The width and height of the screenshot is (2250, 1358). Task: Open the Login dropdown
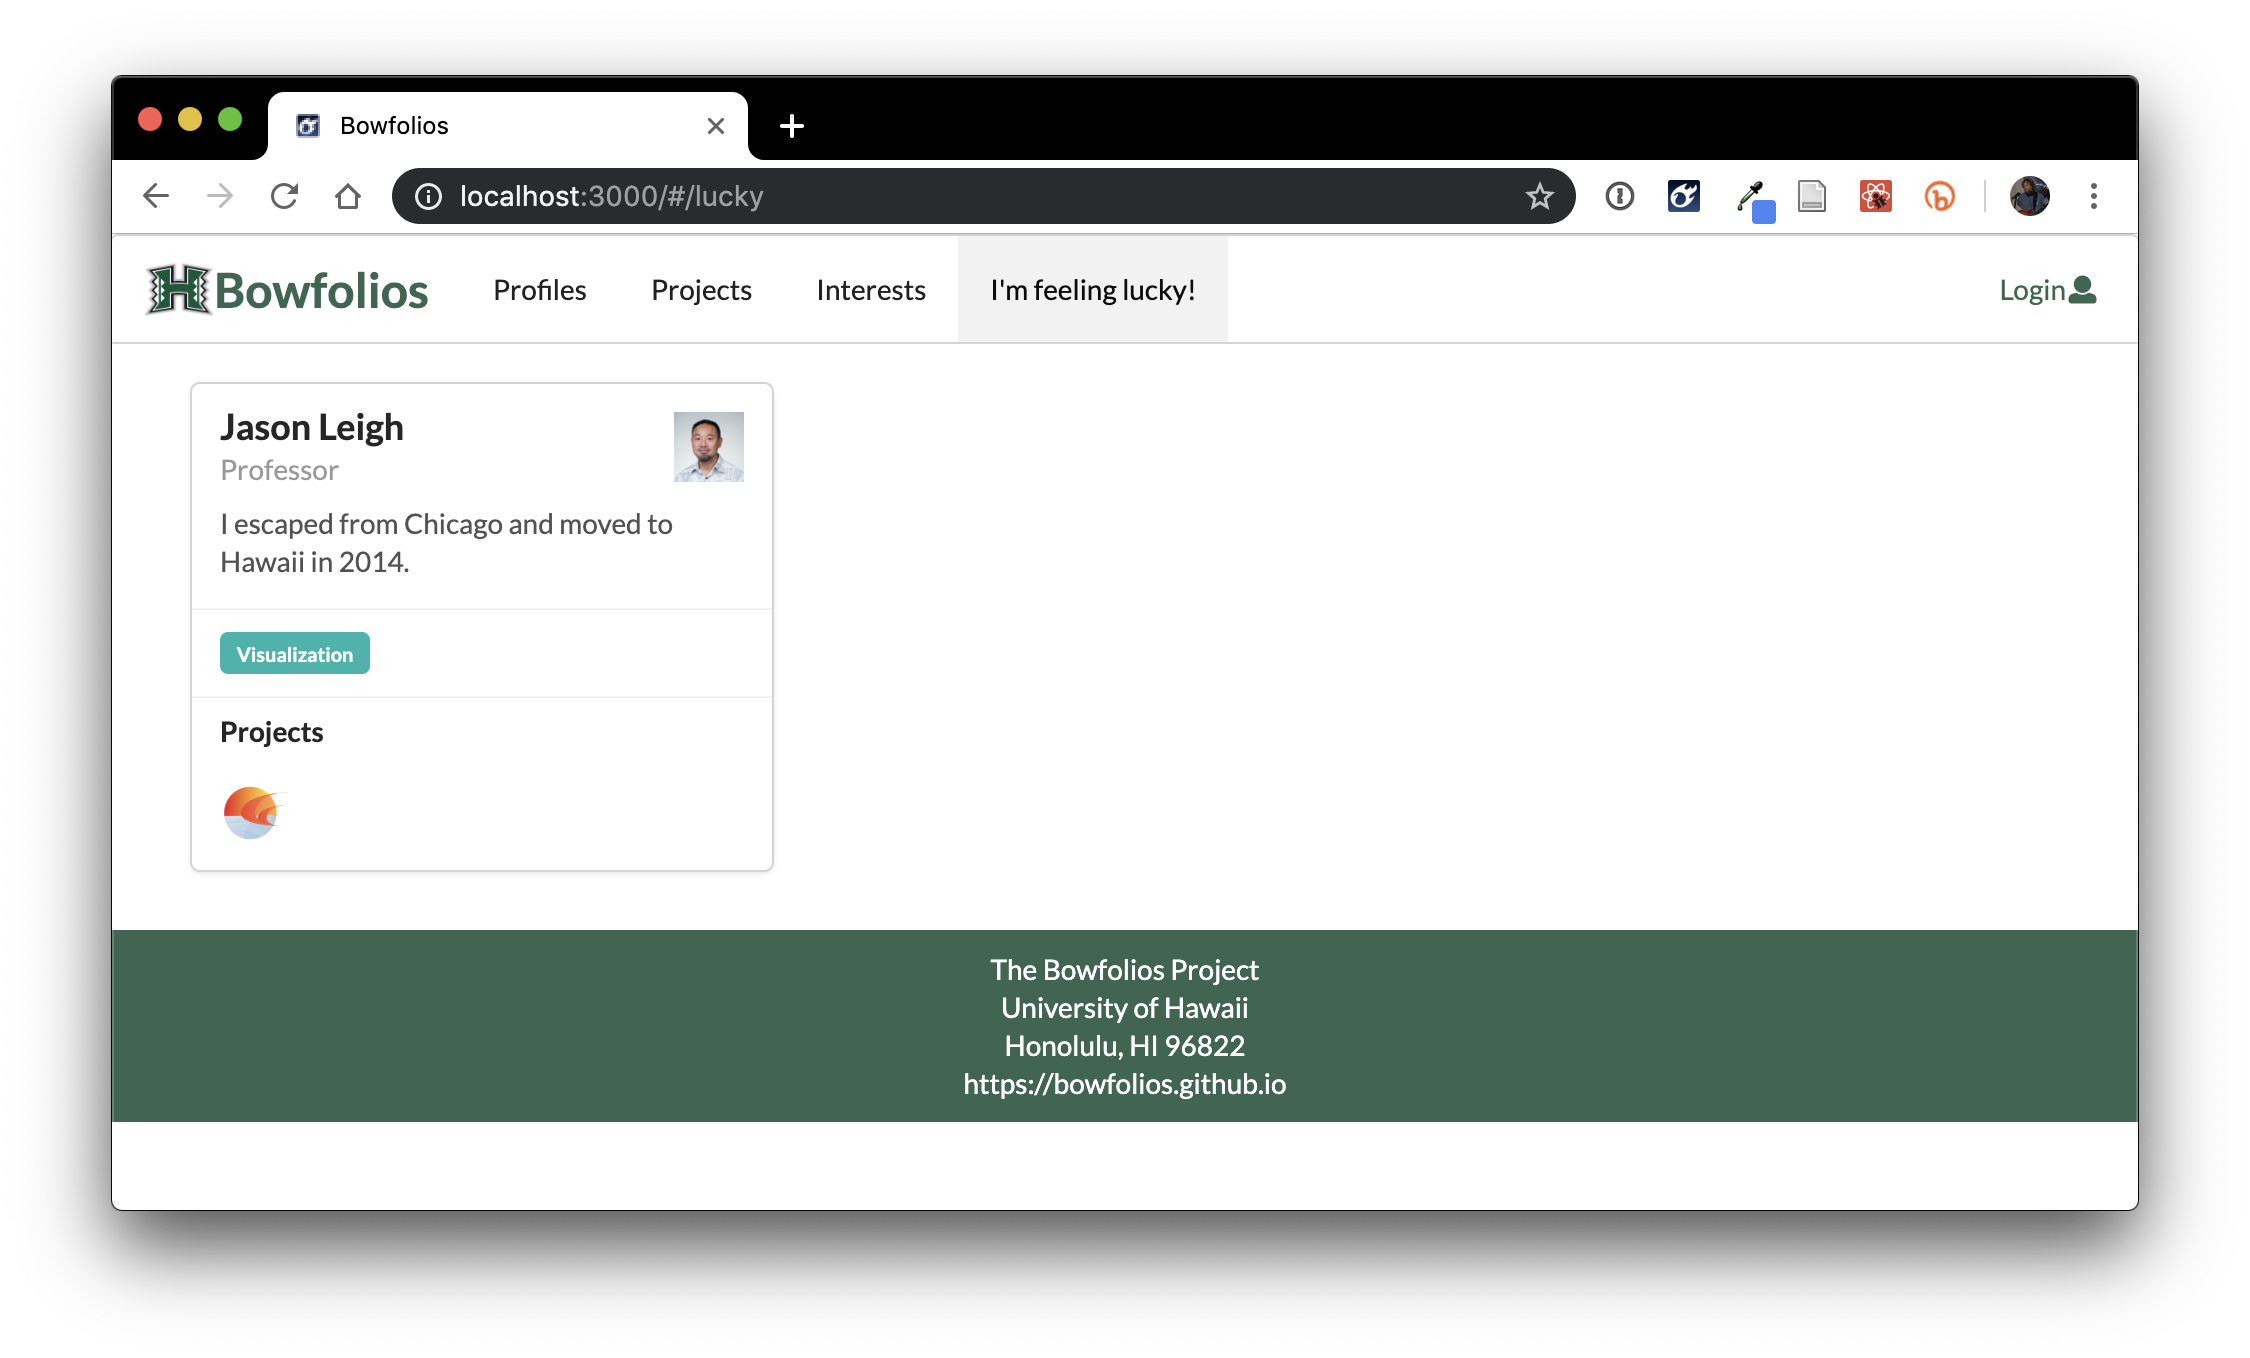point(2046,290)
